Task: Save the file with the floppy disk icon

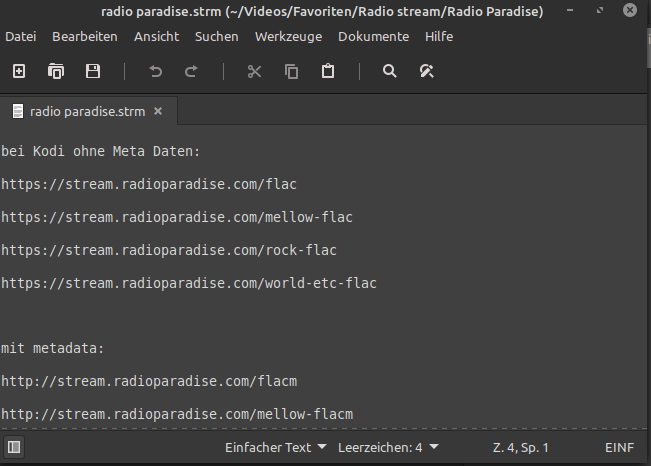Action: pyautogui.click(x=93, y=71)
